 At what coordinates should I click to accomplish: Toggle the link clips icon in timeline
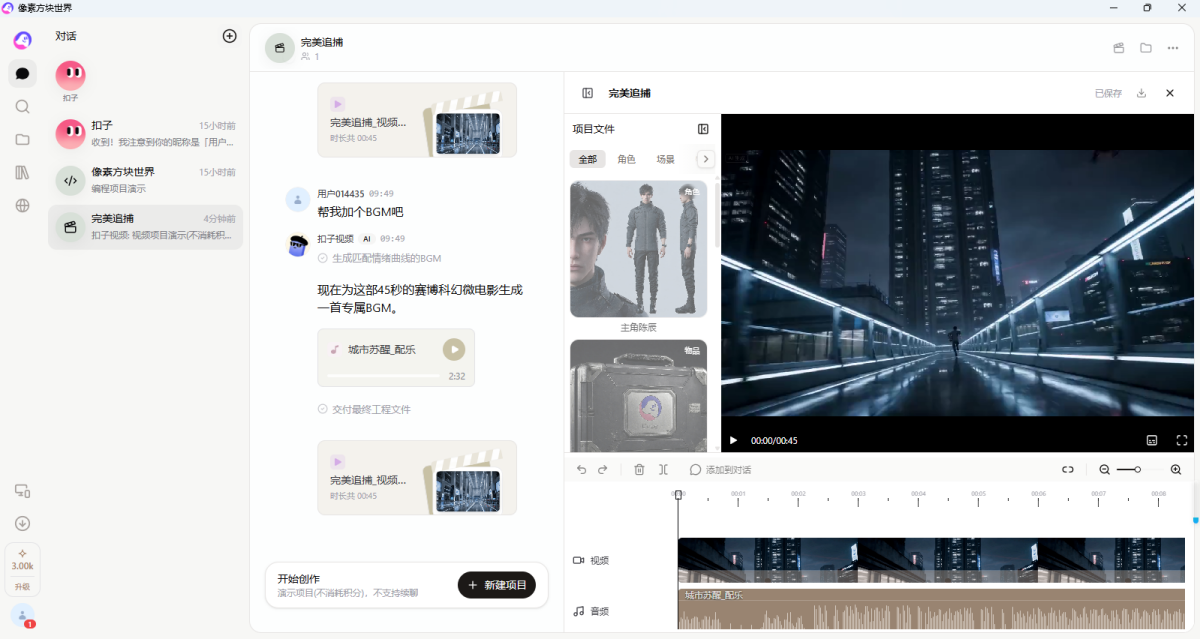click(x=1068, y=469)
